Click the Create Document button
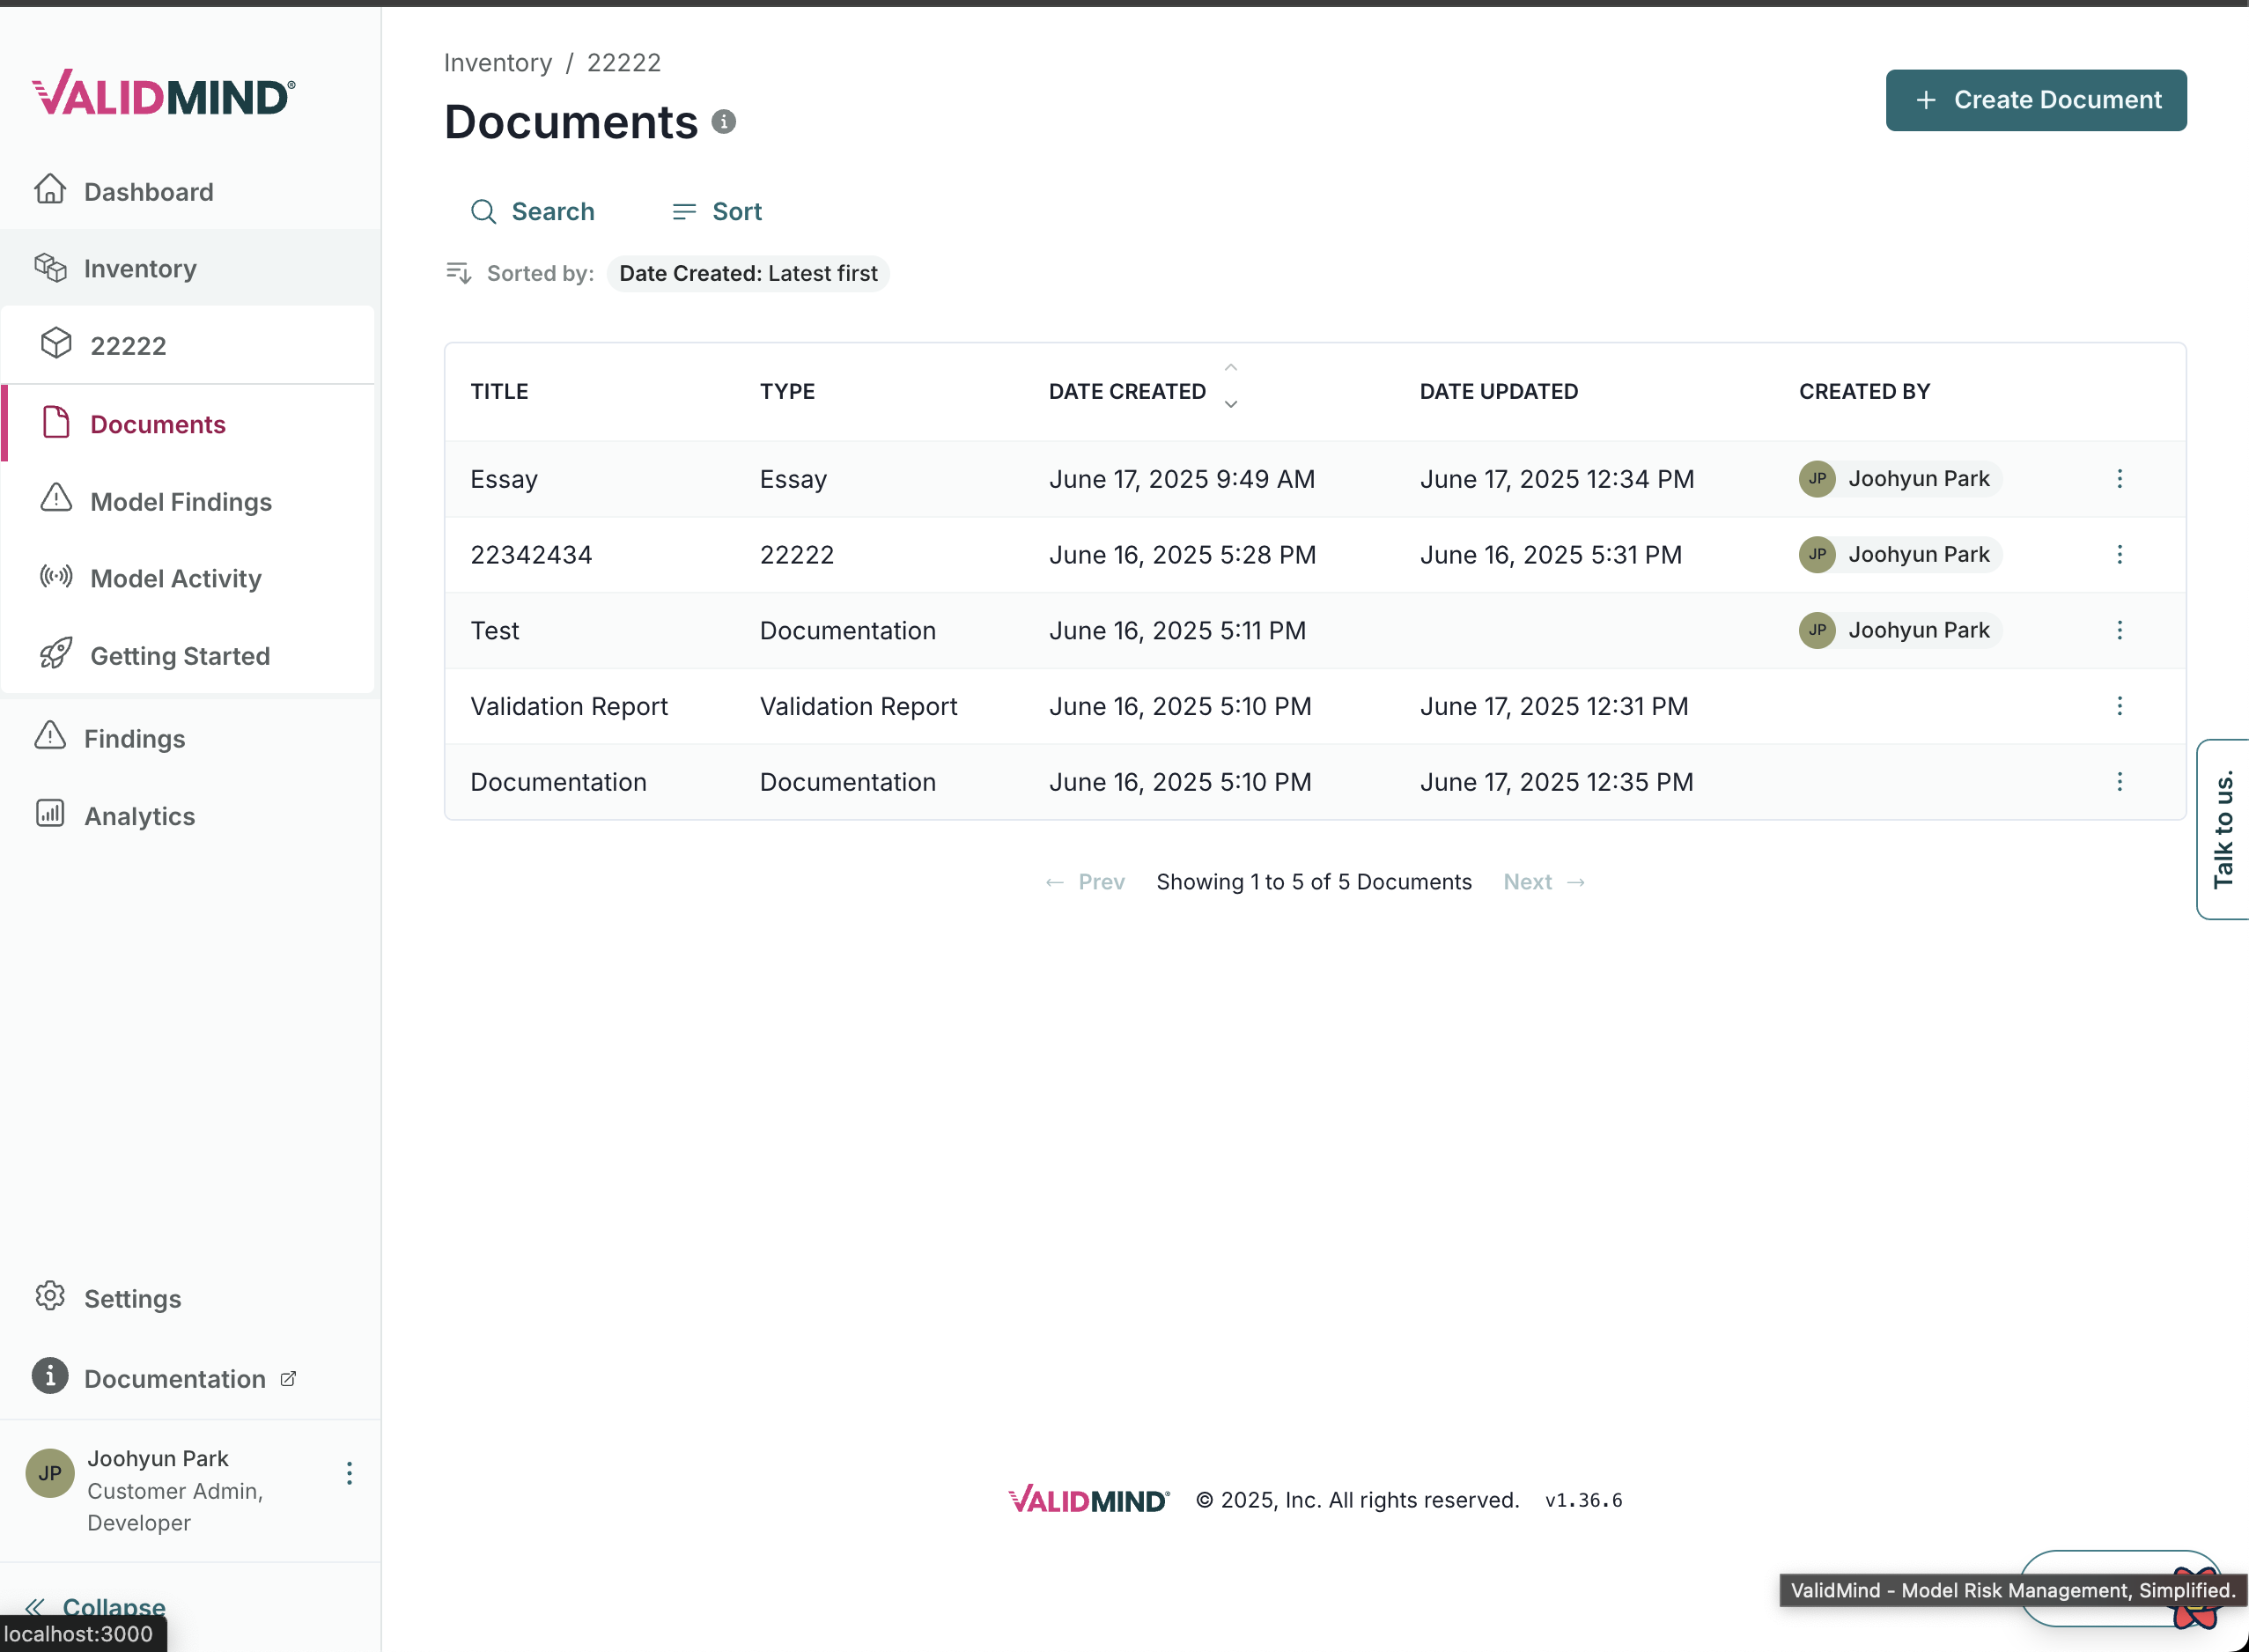 (x=2035, y=99)
